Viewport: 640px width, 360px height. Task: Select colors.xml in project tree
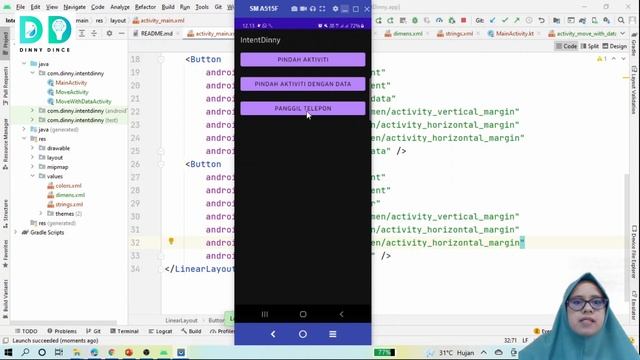(x=69, y=186)
